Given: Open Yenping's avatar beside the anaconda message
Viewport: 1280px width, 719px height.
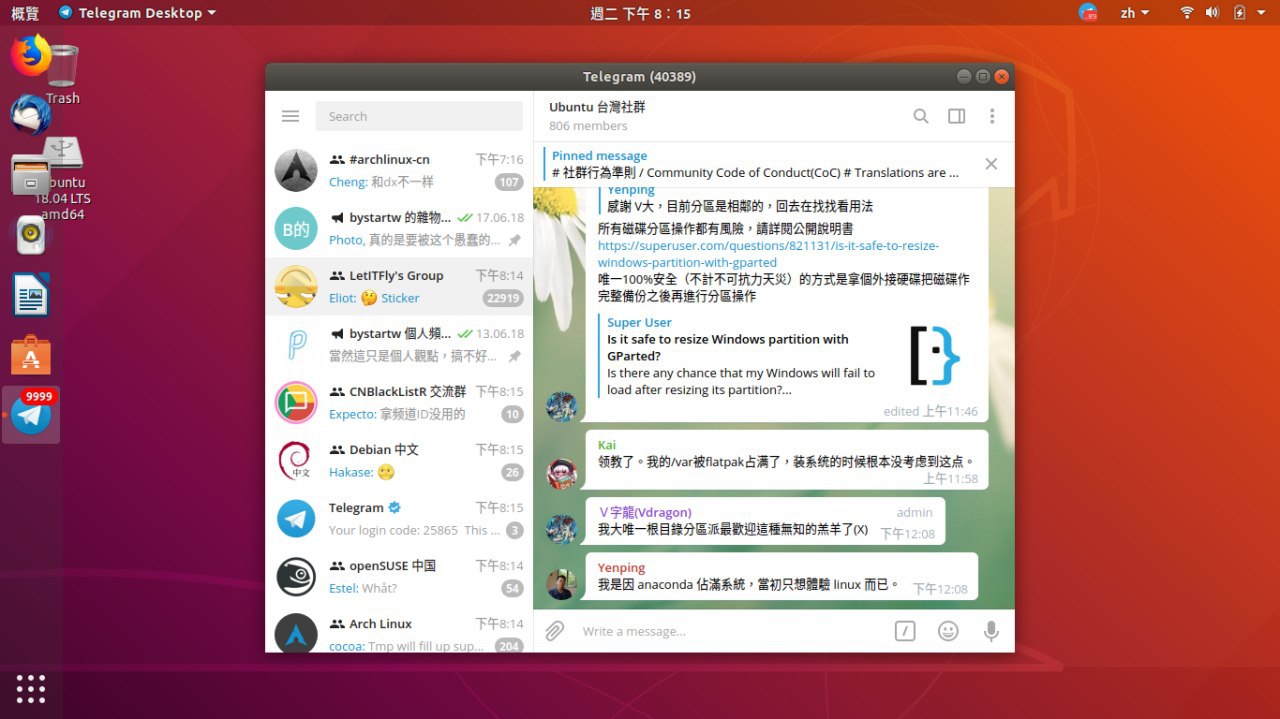Looking at the screenshot, I should [x=562, y=584].
